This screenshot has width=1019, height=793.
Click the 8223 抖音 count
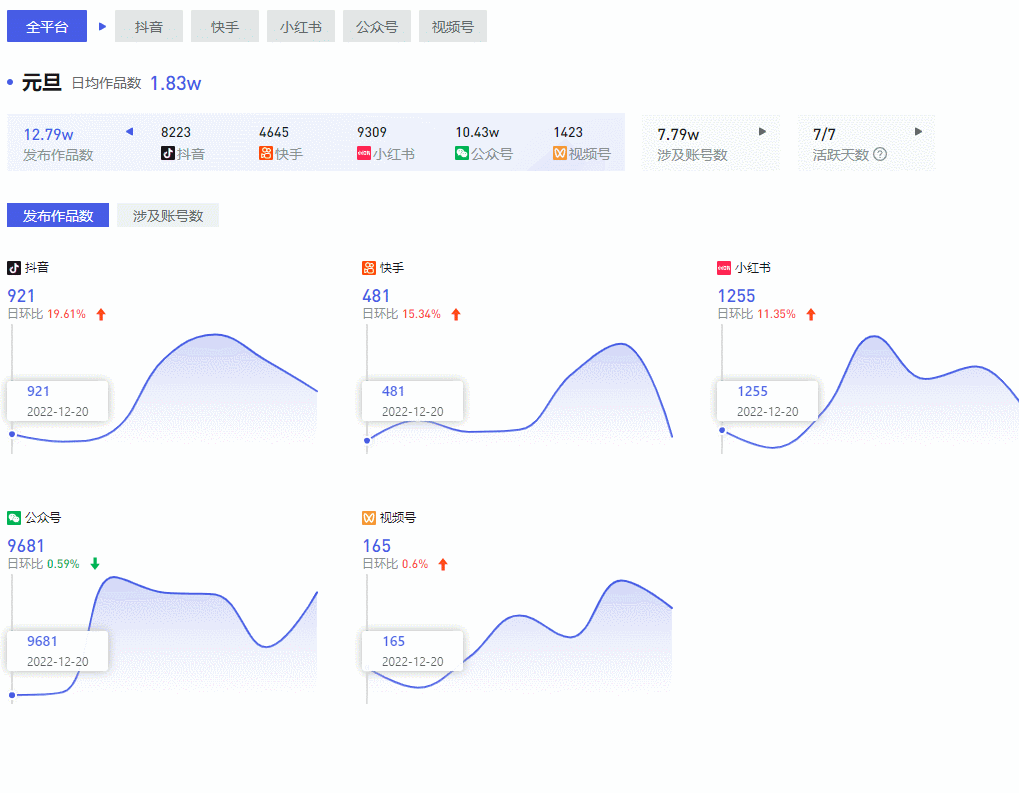tap(176, 133)
